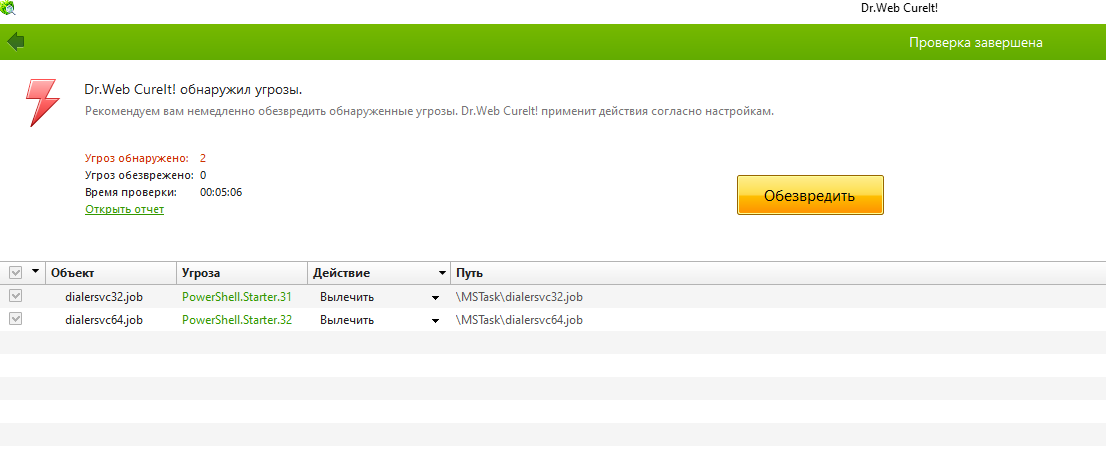Image resolution: width=1106 pixels, height=462 pixels.
Task: Uncheck the dialersvc64.job row checkbox
Action: click(16, 319)
